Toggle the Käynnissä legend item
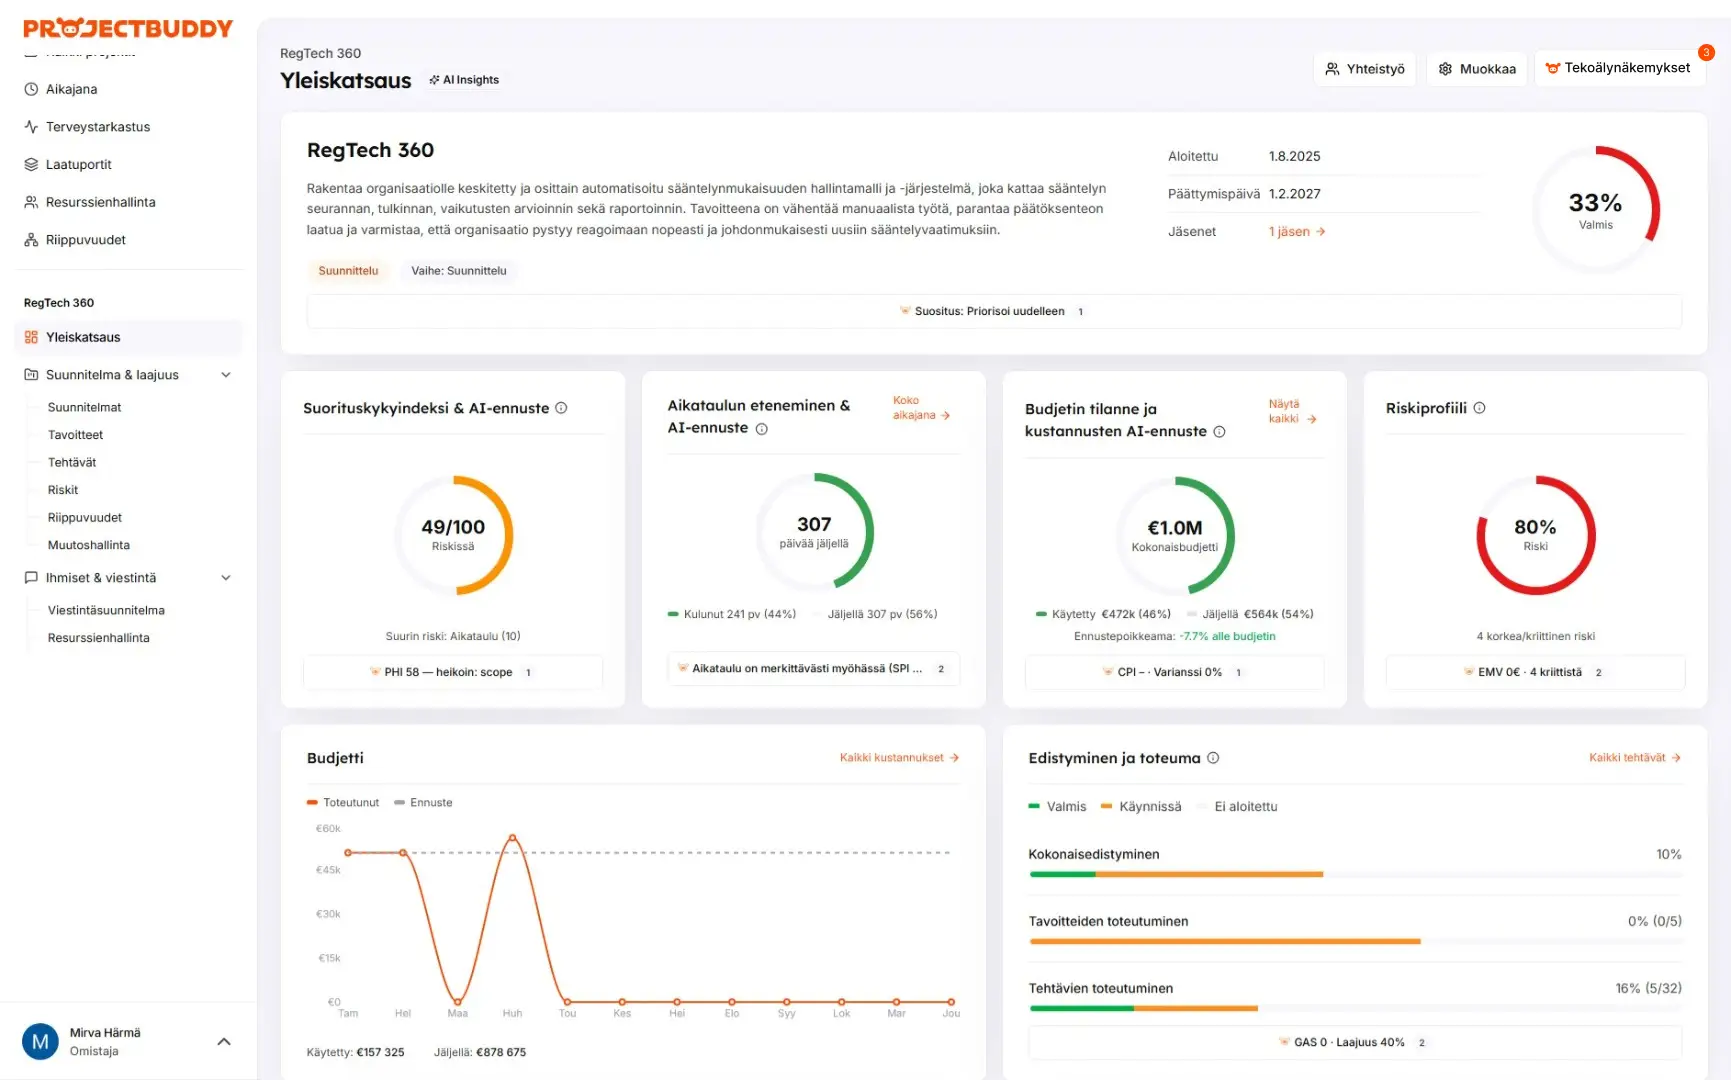 point(1141,807)
